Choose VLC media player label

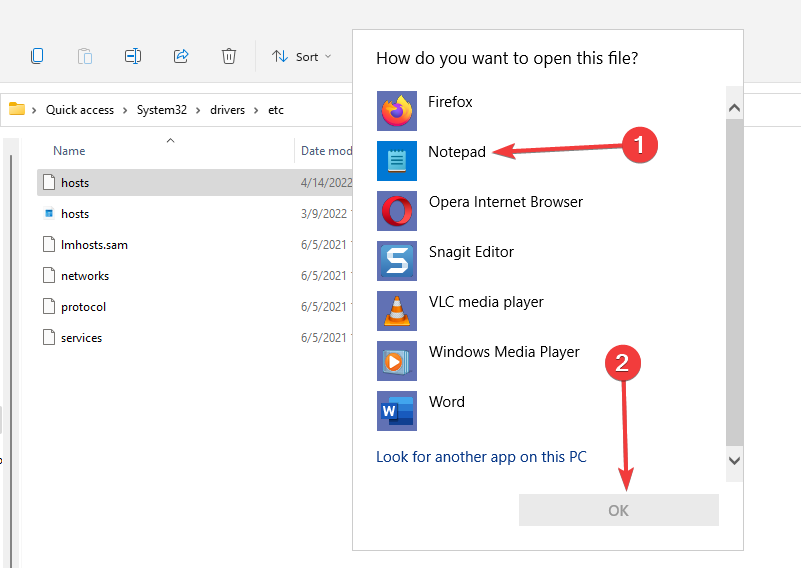[486, 302]
